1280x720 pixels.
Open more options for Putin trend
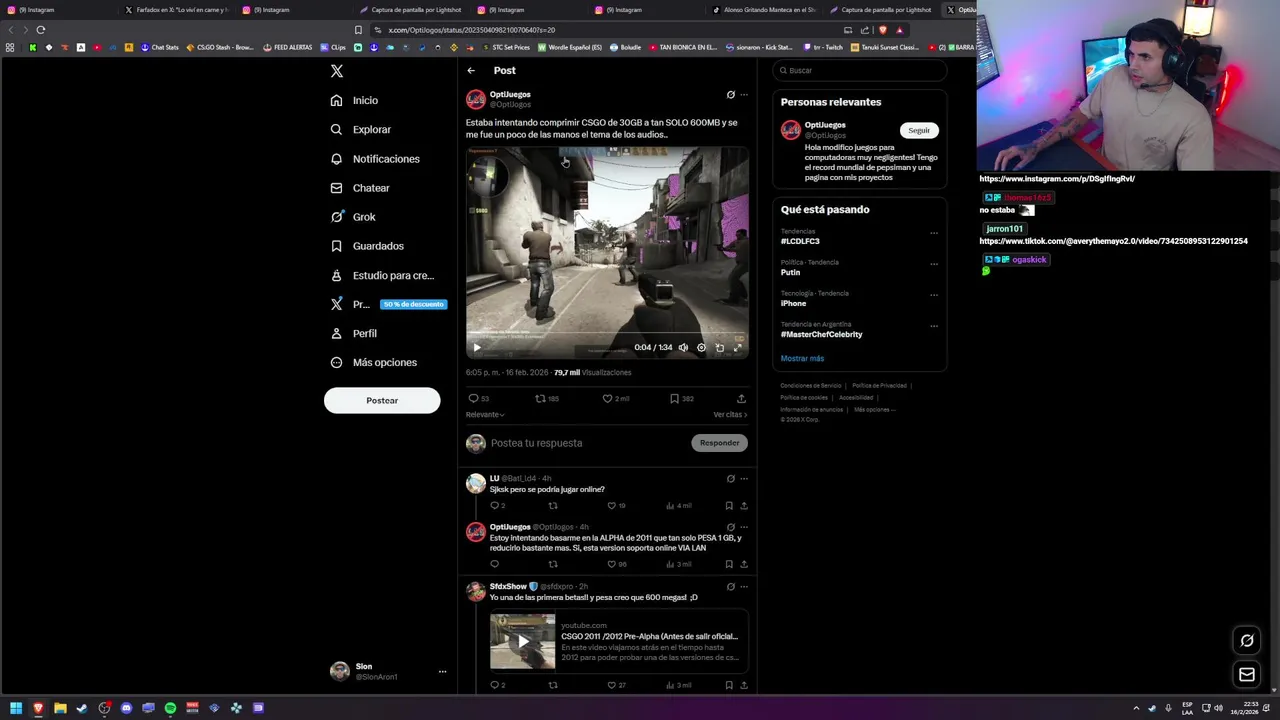point(934,264)
